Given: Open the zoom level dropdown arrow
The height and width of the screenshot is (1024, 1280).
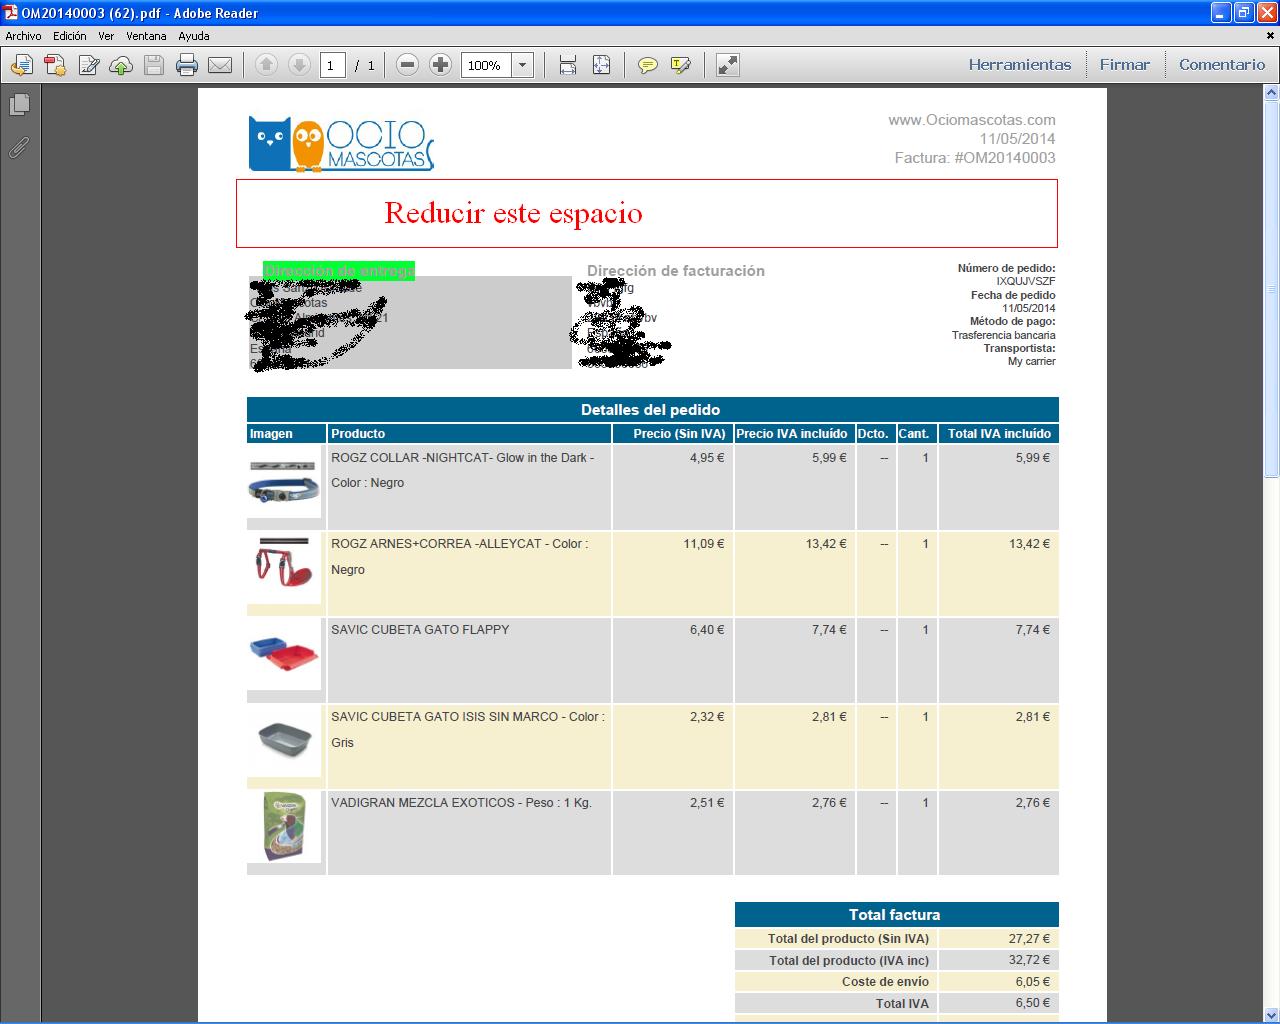Looking at the screenshot, I should [522, 65].
